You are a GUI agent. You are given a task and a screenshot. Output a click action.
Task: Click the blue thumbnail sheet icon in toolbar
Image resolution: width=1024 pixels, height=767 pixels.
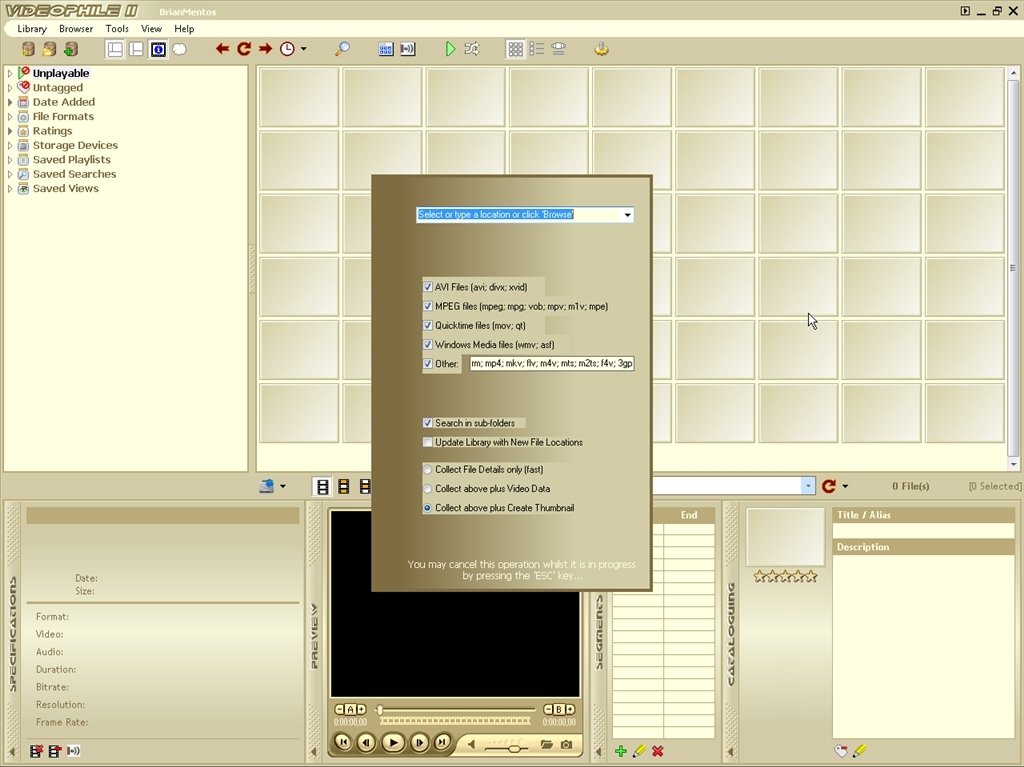coord(386,49)
